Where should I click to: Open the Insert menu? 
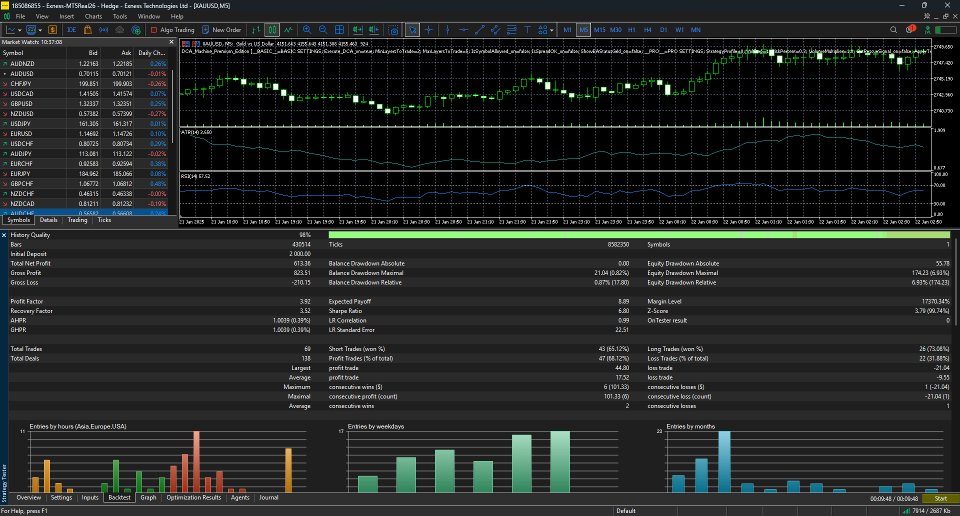point(67,17)
